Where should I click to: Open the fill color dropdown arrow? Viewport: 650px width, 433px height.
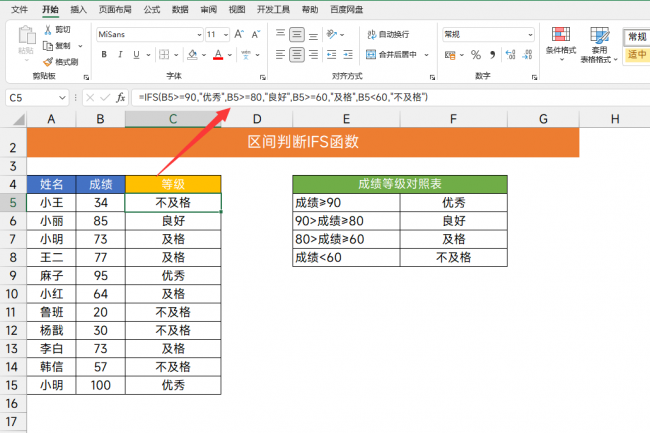point(204,55)
